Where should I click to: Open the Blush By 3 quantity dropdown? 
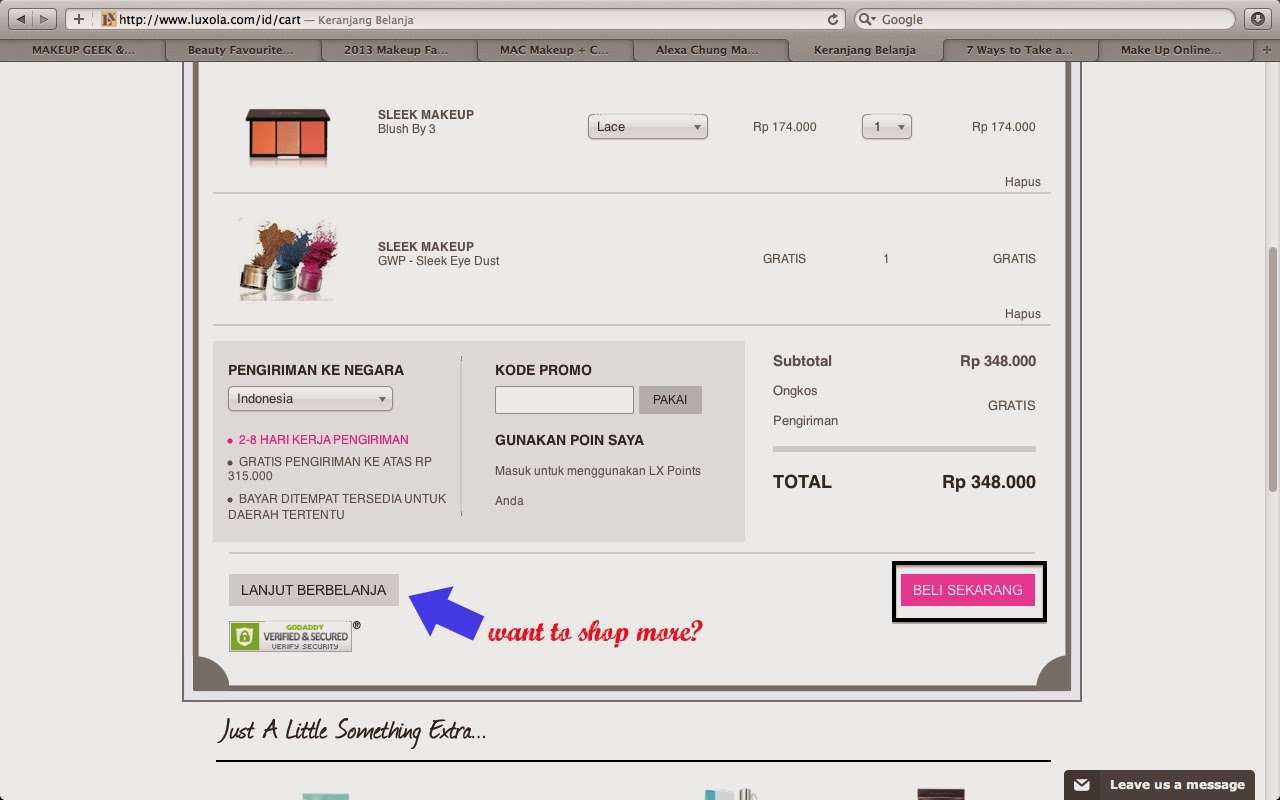pos(886,127)
